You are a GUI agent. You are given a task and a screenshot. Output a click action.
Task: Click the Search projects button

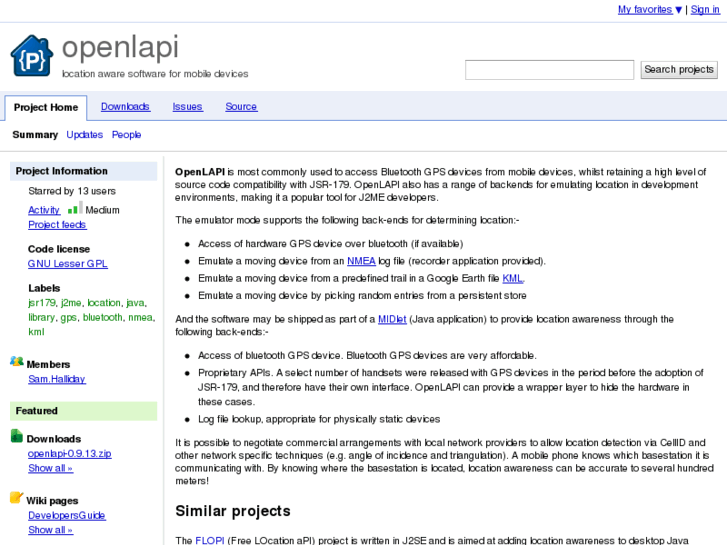pyautogui.click(x=679, y=70)
